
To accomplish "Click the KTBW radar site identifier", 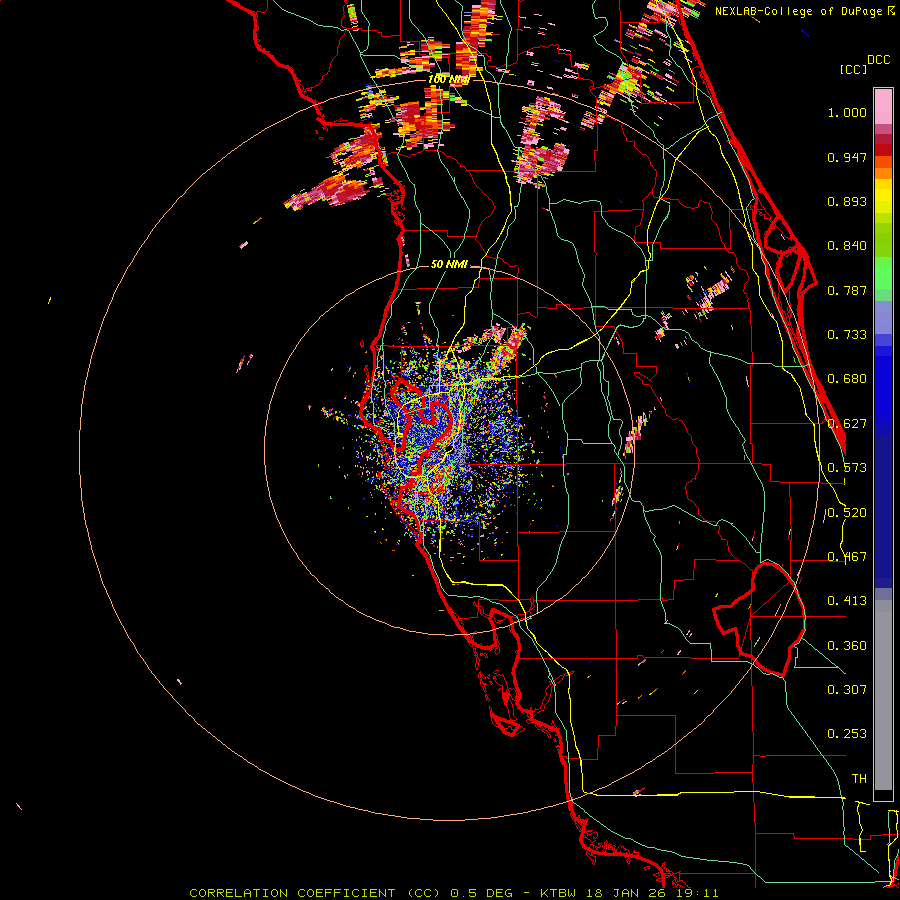I will click(559, 893).
